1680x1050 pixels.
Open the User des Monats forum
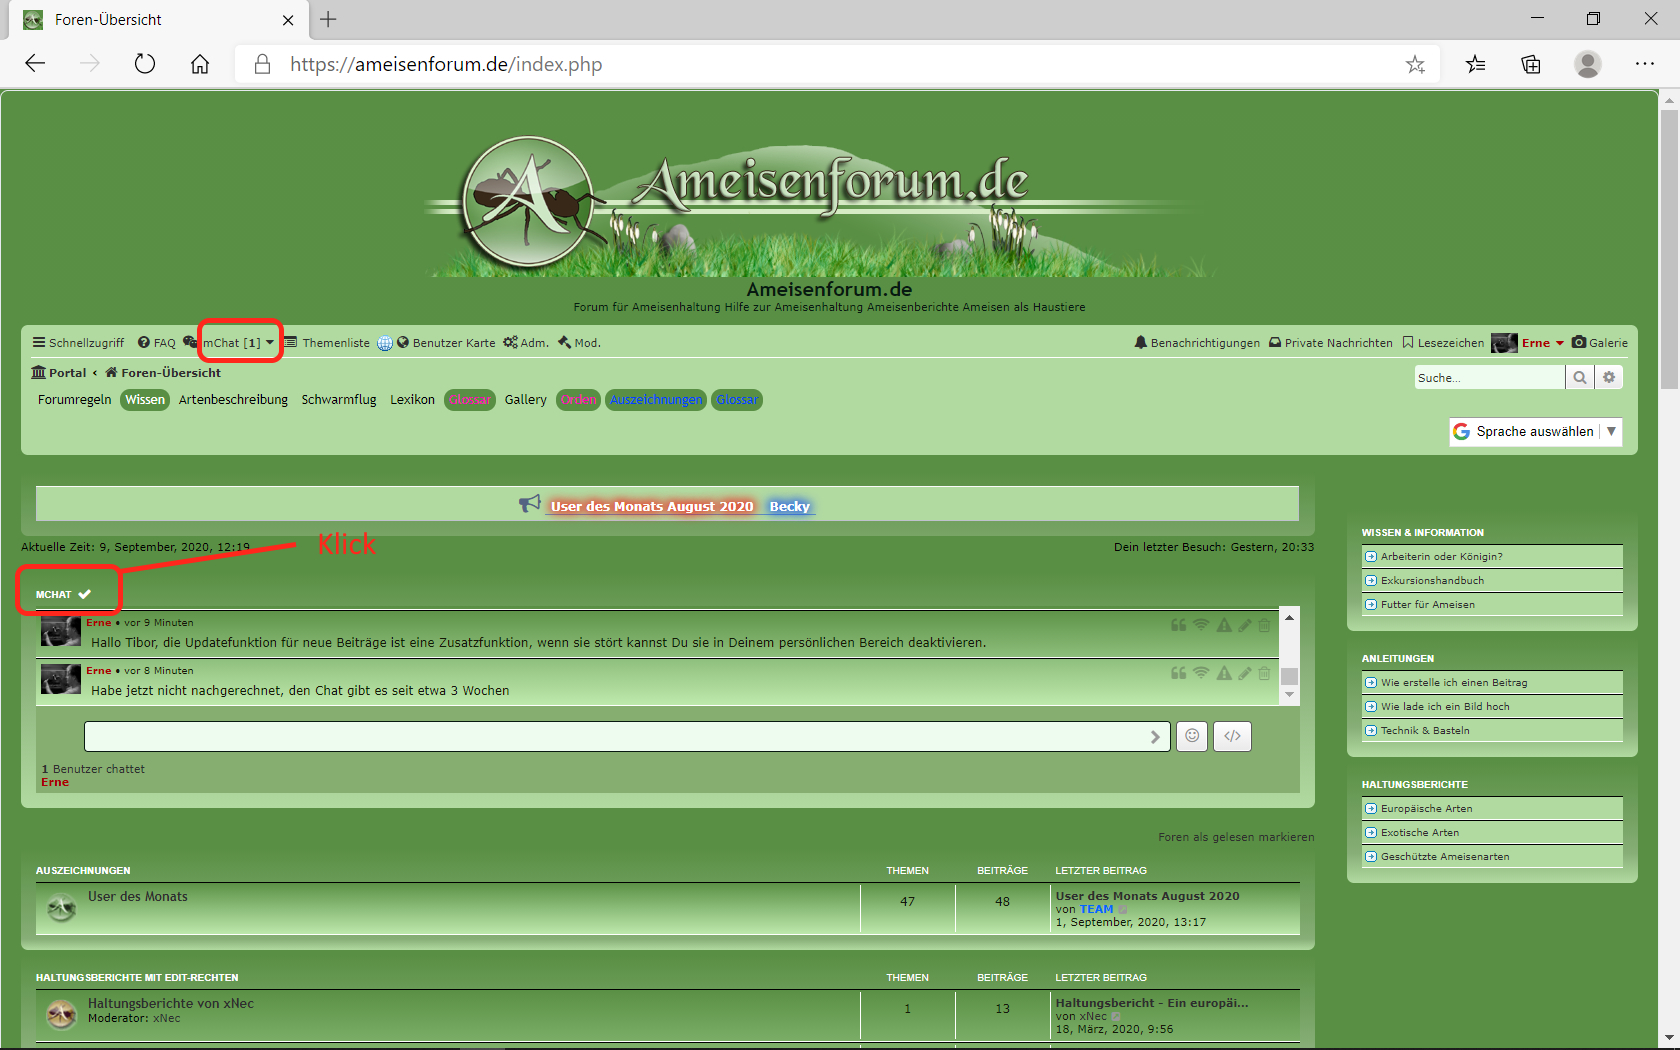pyautogui.click(x=138, y=897)
